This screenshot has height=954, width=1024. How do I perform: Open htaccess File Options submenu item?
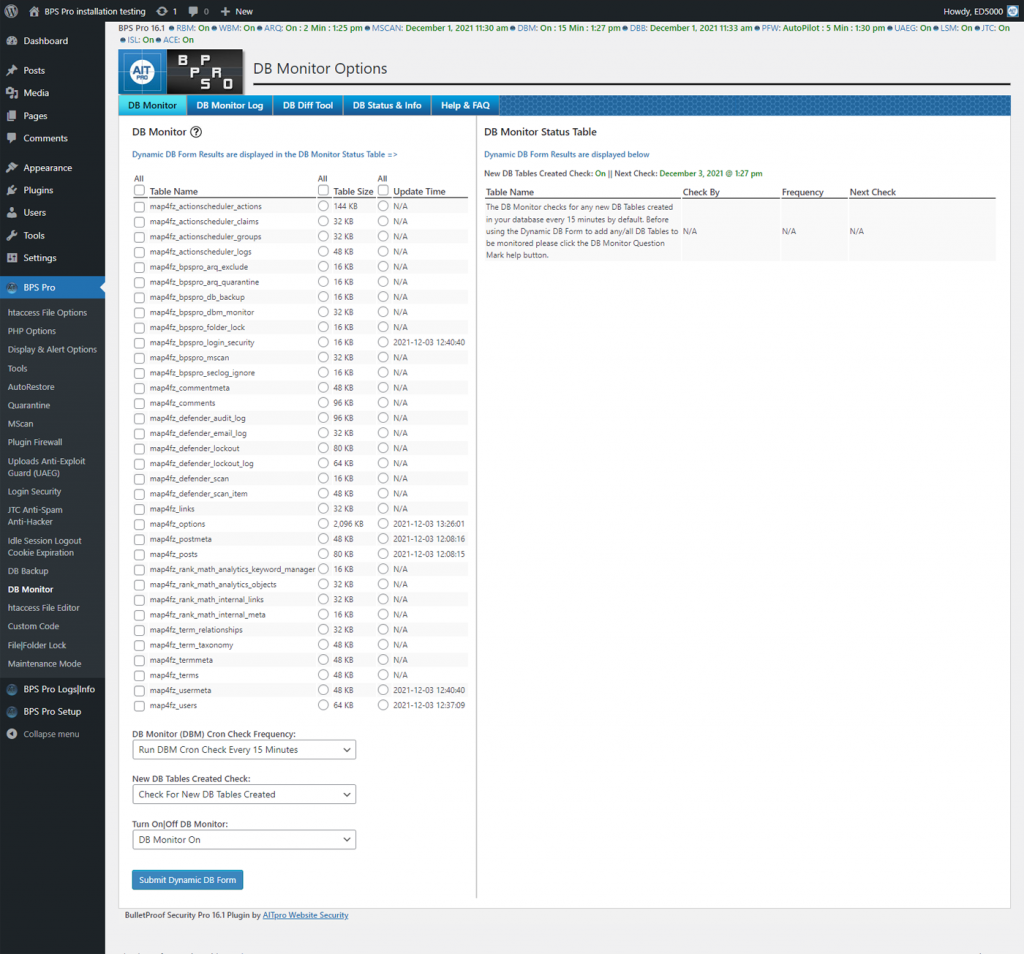tap(47, 313)
